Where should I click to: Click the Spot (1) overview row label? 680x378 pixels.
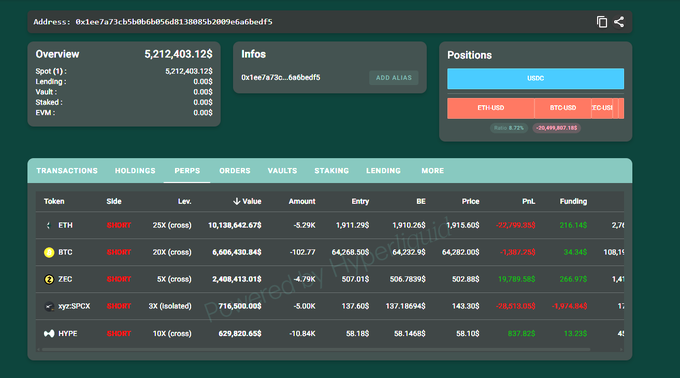pyautogui.click(x=51, y=71)
